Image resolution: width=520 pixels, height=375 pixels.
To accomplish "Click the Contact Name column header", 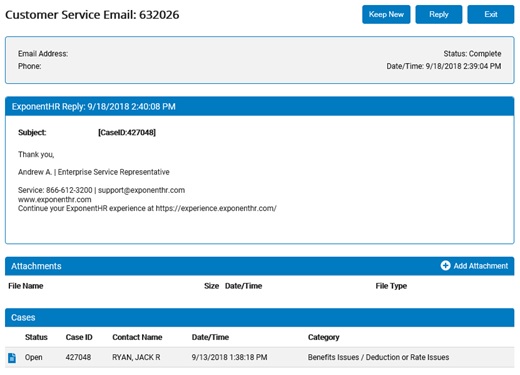I will [x=137, y=337].
